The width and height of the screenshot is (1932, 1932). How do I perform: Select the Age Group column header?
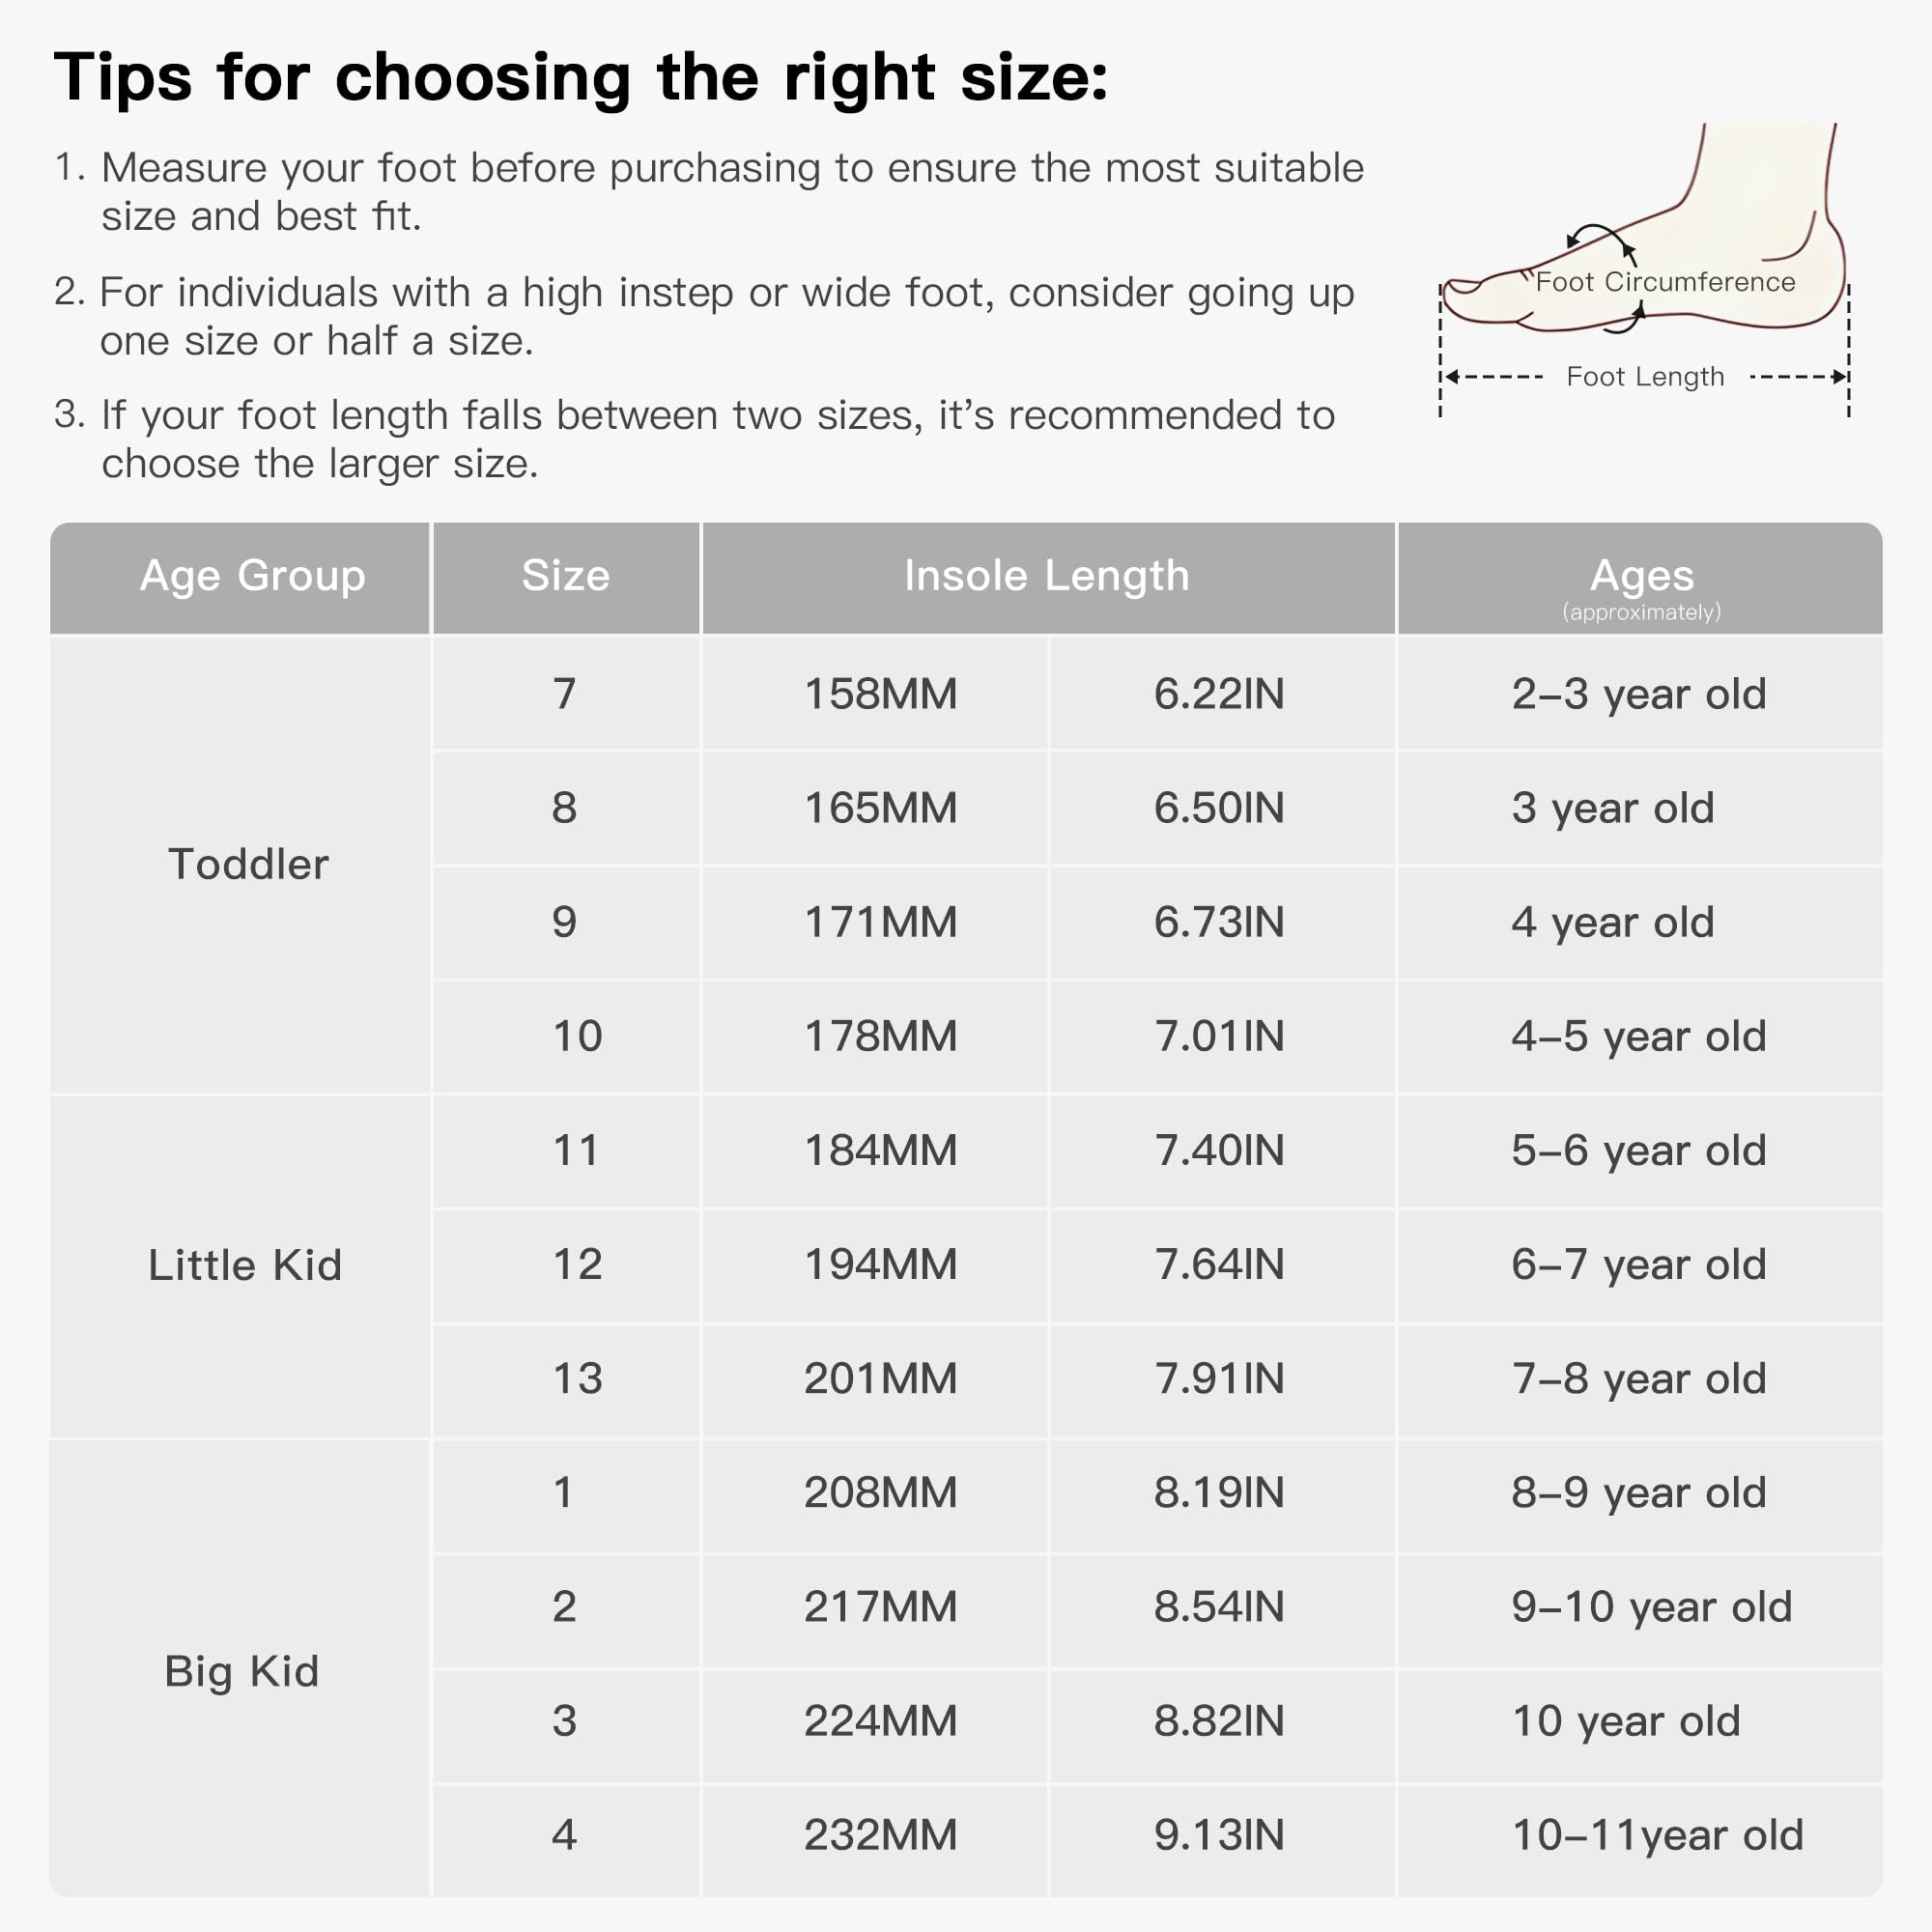click(x=252, y=576)
